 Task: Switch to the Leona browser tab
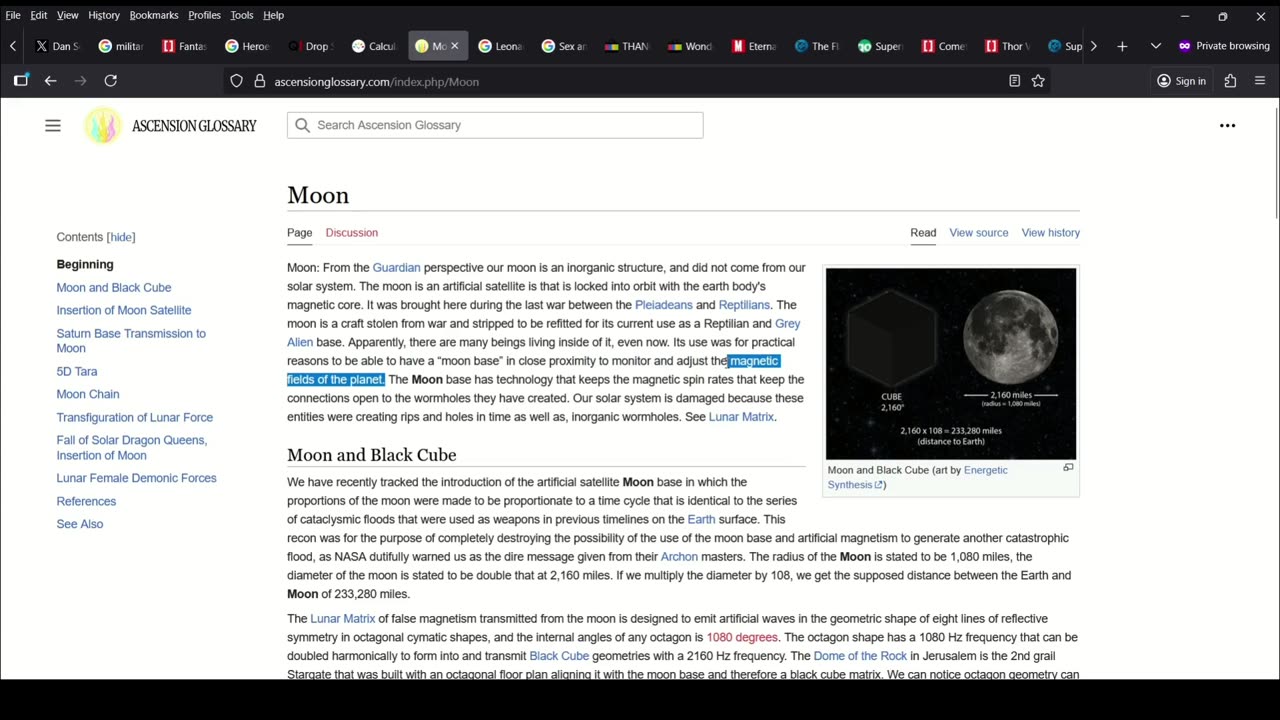tap(500, 46)
